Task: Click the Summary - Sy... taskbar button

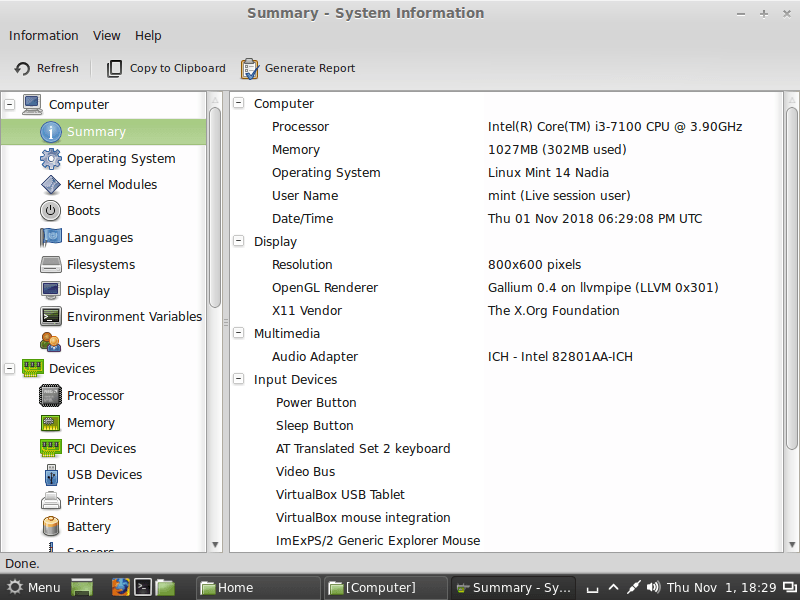Action: coord(514,588)
